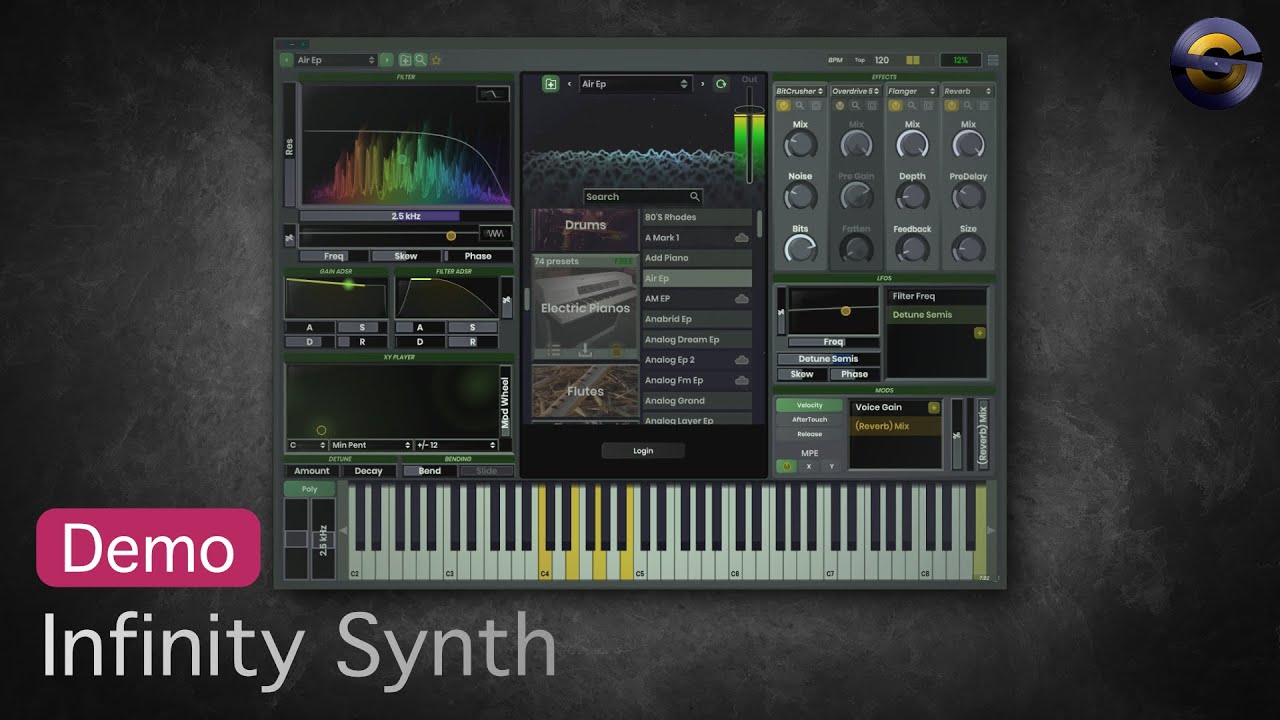This screenshot has width=1280, height=720.
Task: Toggle Overdrive effect power button
Action: pos(840,105)
